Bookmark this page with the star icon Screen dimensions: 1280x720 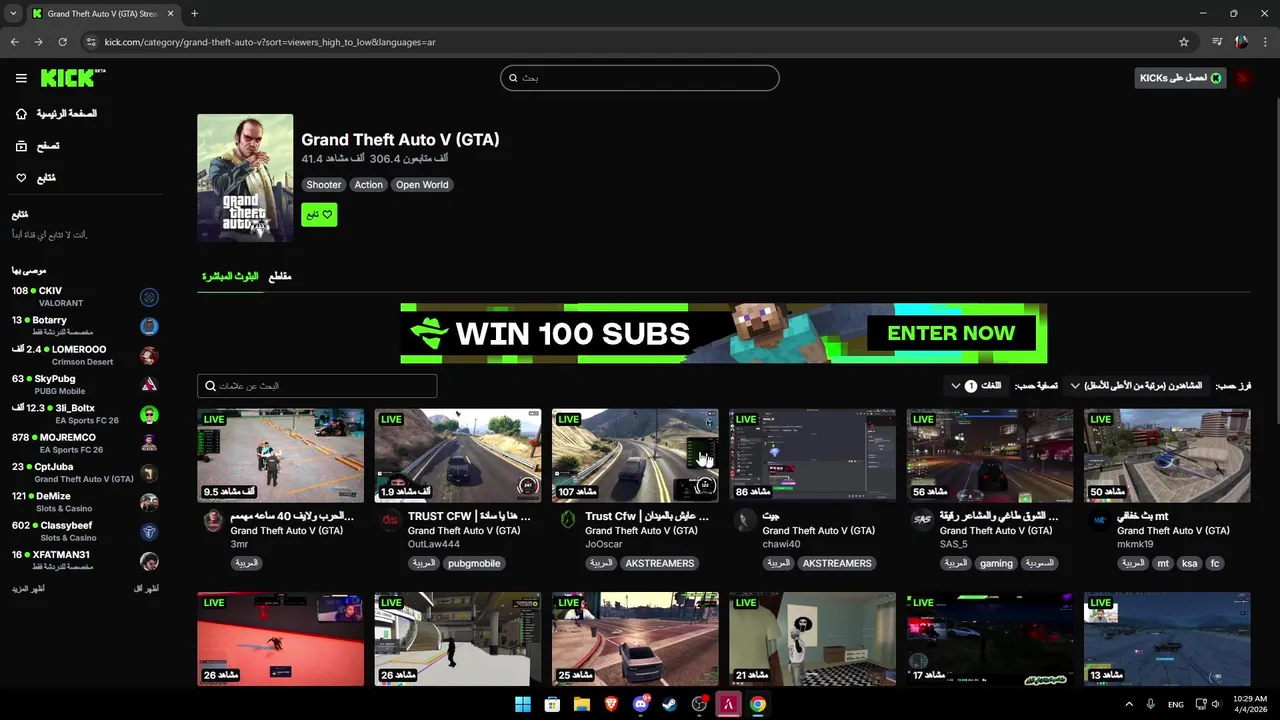click(1184, 42)
